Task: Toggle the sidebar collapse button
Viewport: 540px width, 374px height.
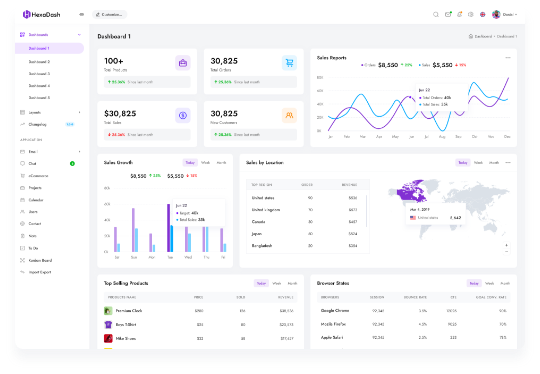Action: [82, 14]
